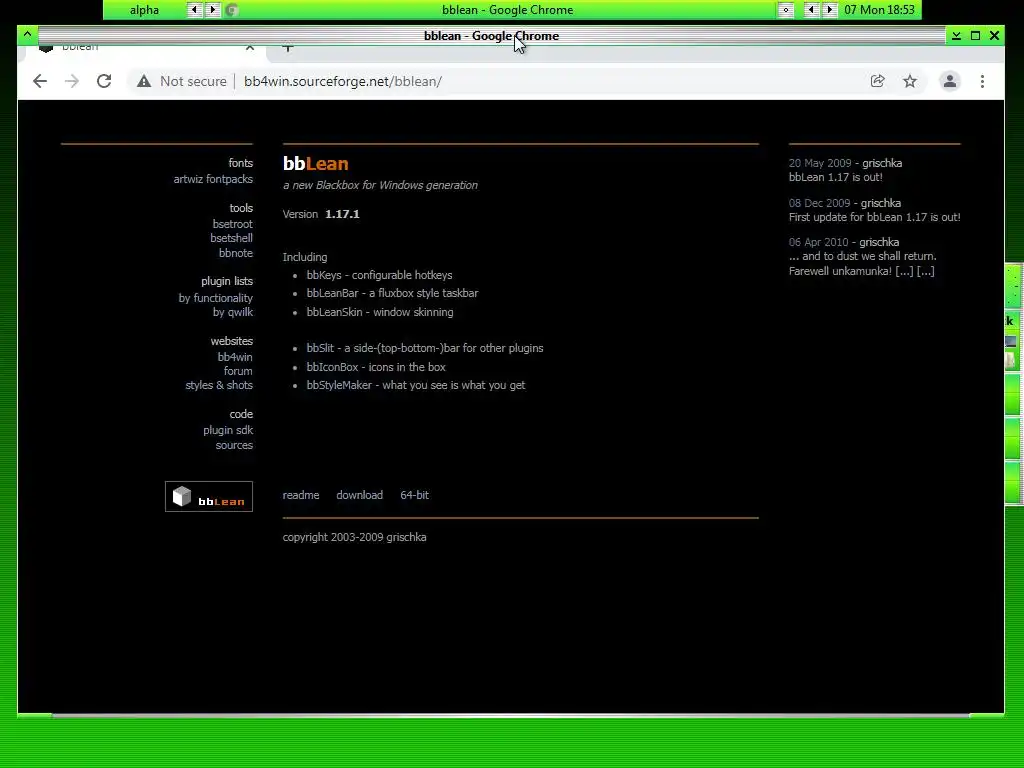Open the forum link
Screen dimensions: 1024x768
click(238, 371)
